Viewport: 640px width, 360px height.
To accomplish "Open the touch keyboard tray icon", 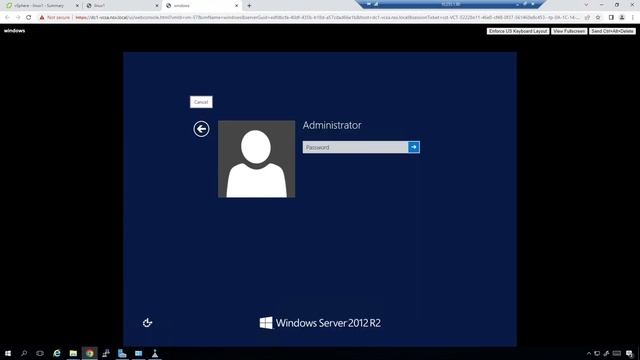I will point(617,353).
